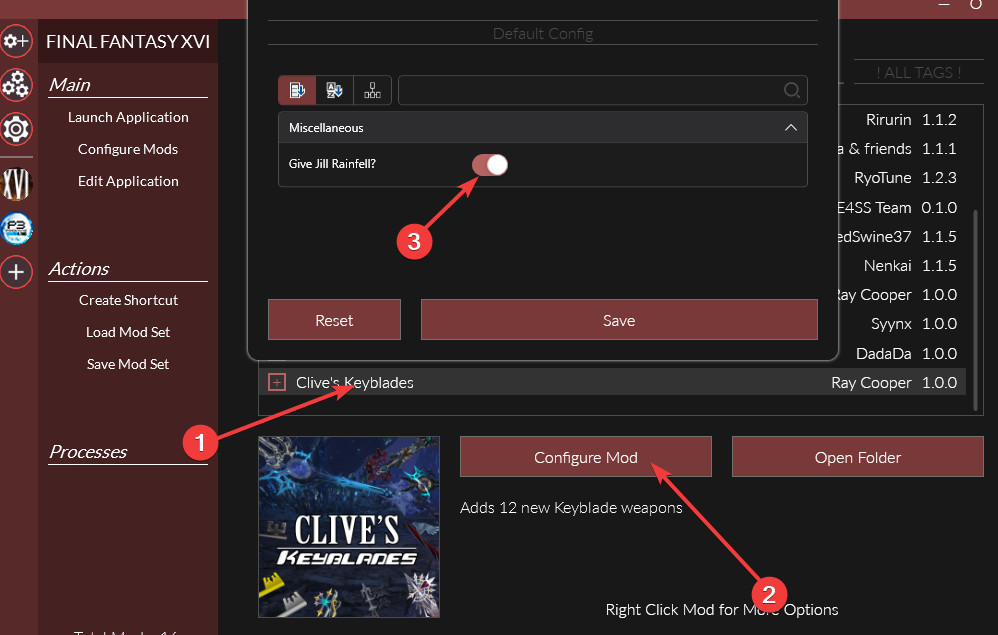
Task: Click the Configure Mod button
Action: 585,456
